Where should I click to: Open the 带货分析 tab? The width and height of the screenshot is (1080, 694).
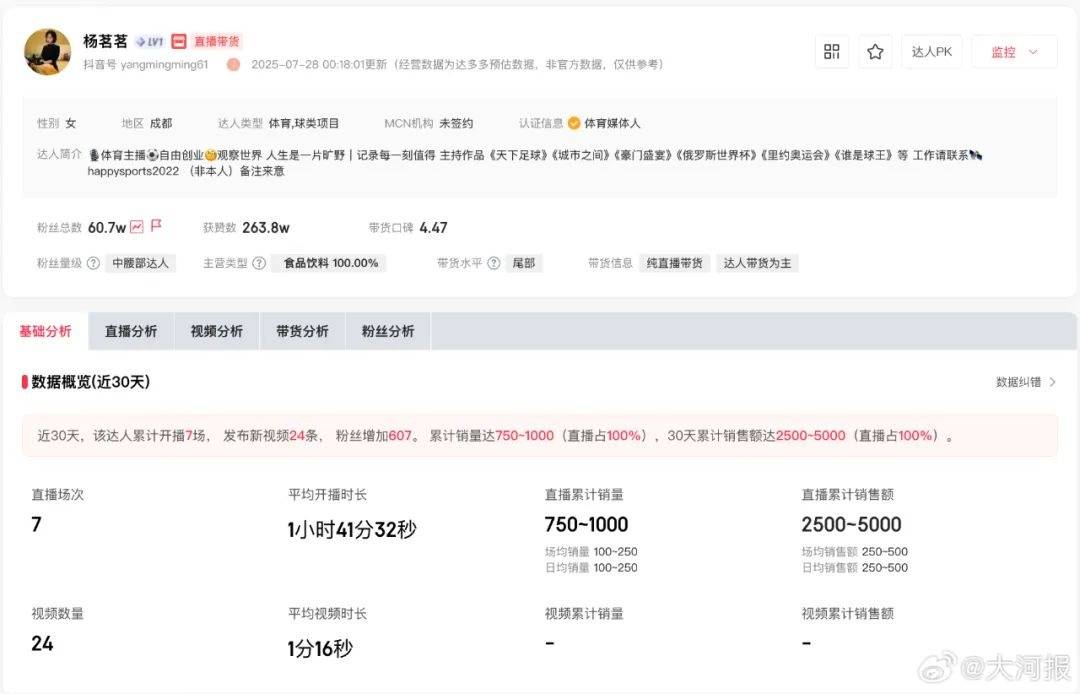(301, 330)
